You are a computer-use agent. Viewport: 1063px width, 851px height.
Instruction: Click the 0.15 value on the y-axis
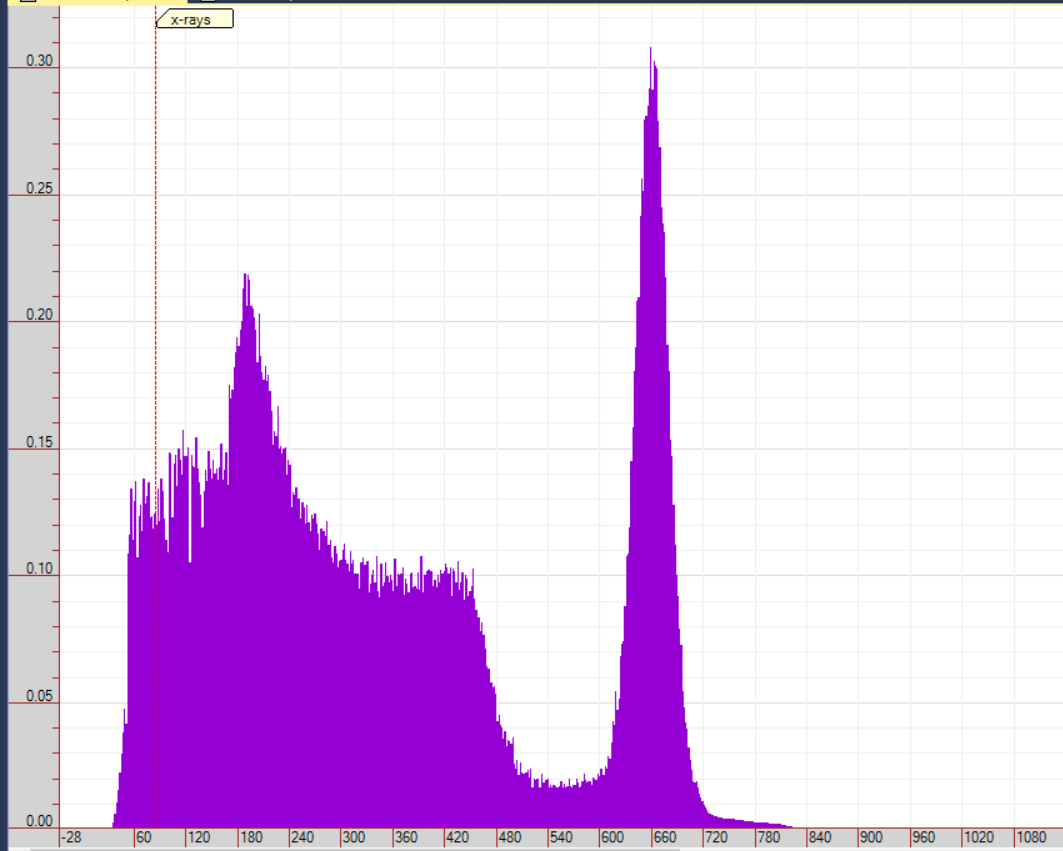point(39,442)
